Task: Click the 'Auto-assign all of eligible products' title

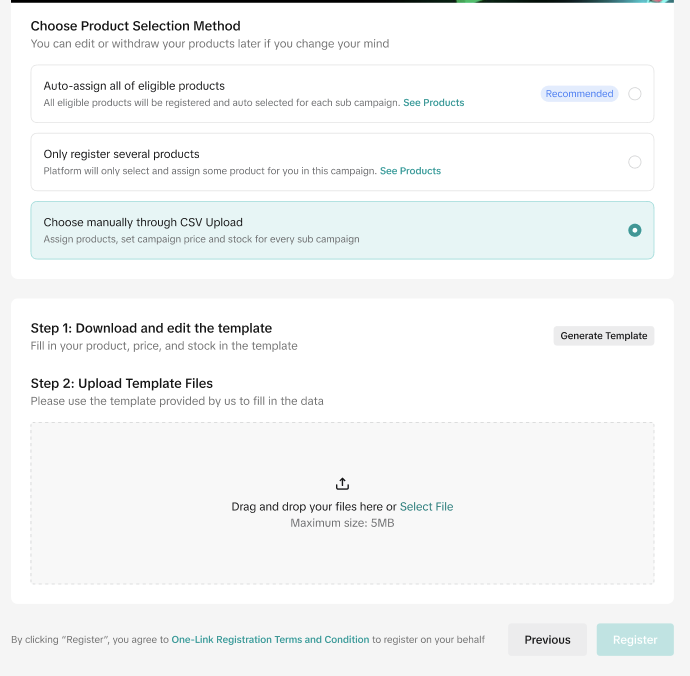Action: 134,86
